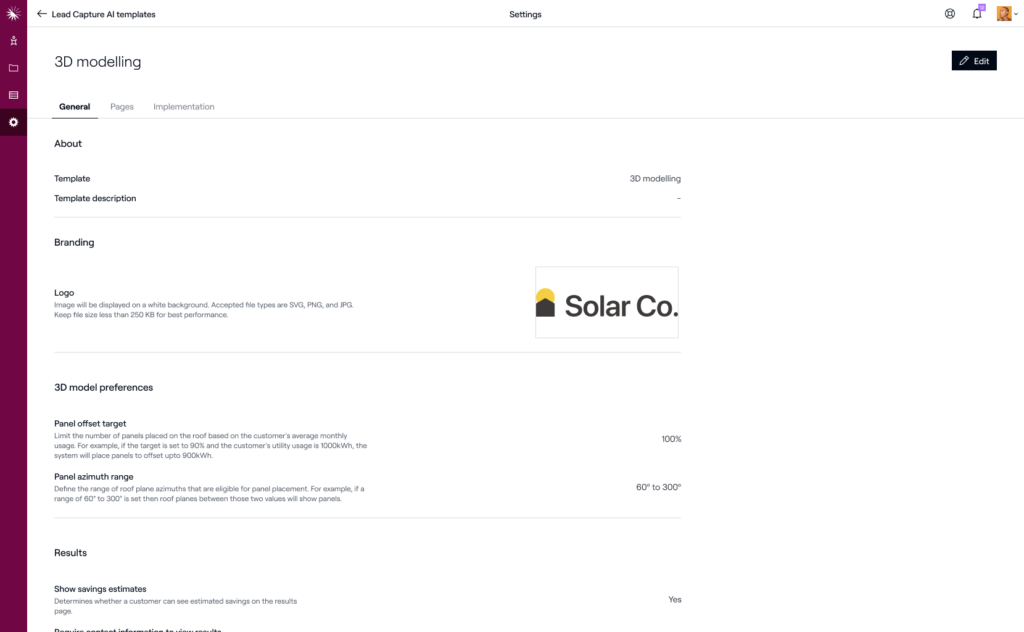Click the Yes value for savings estimates
The image size is (1024, 632).
click(675, 599)
